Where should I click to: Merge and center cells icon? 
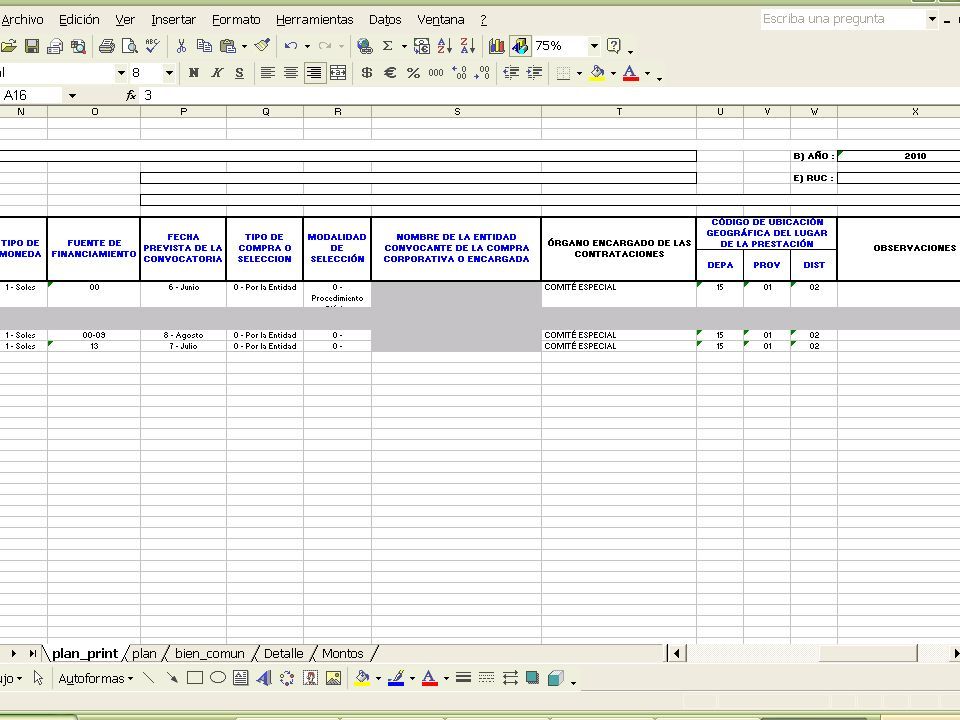click(x=338, y=73)
